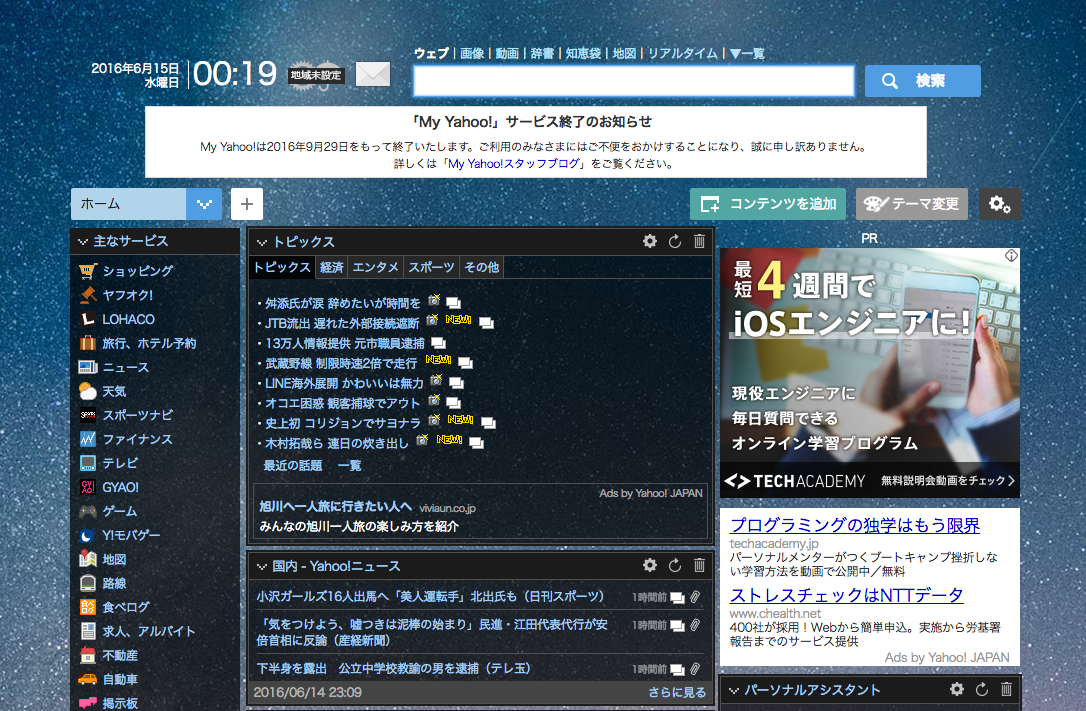Click the 検索 search button
The height and width of the screenshot is (711, 1086).
923,81
